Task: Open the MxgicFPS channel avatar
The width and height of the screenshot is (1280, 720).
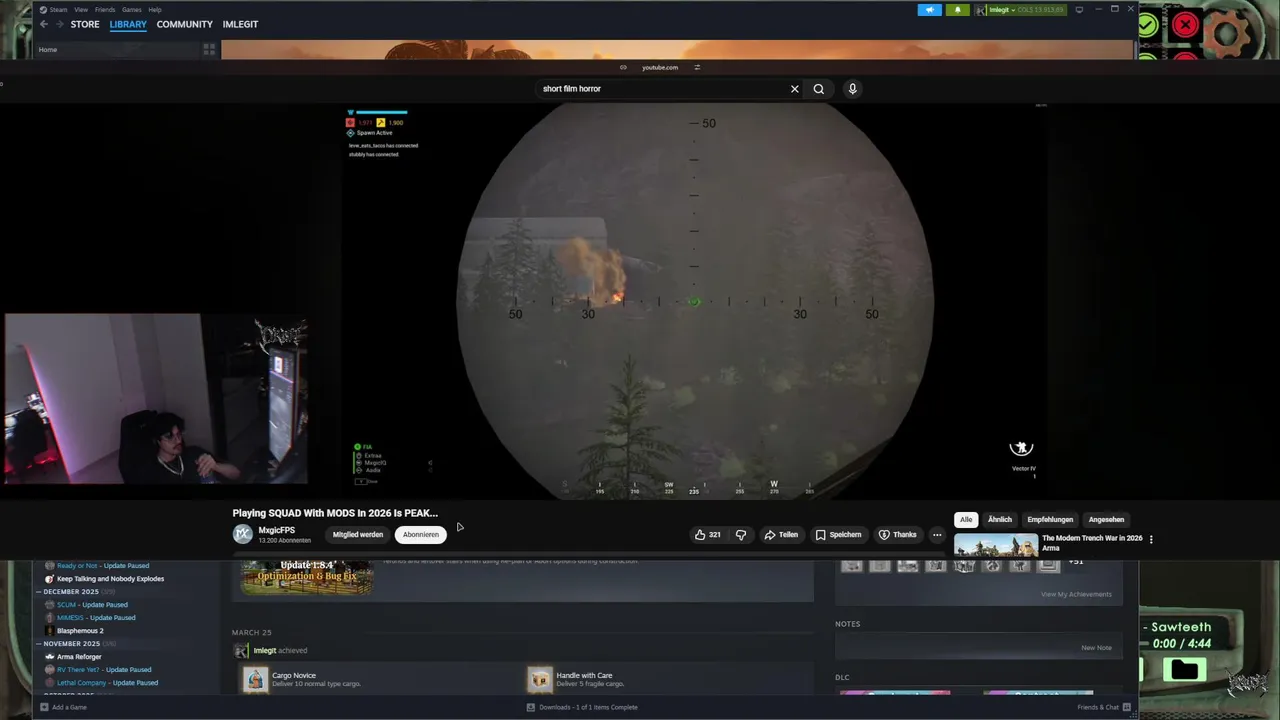Action: pos(242,534)
